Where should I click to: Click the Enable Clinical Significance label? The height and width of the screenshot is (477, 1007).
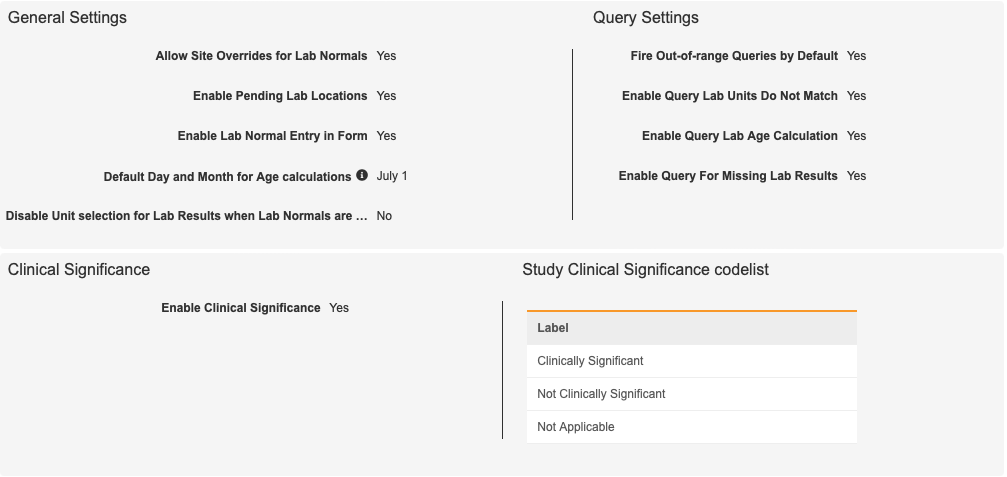coord(240,308)
